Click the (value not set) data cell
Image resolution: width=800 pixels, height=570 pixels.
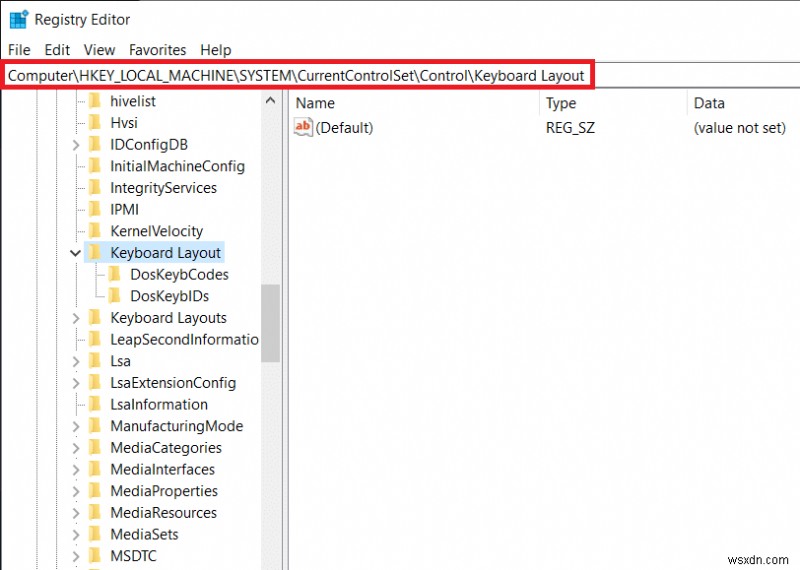[x=739, y=128]
